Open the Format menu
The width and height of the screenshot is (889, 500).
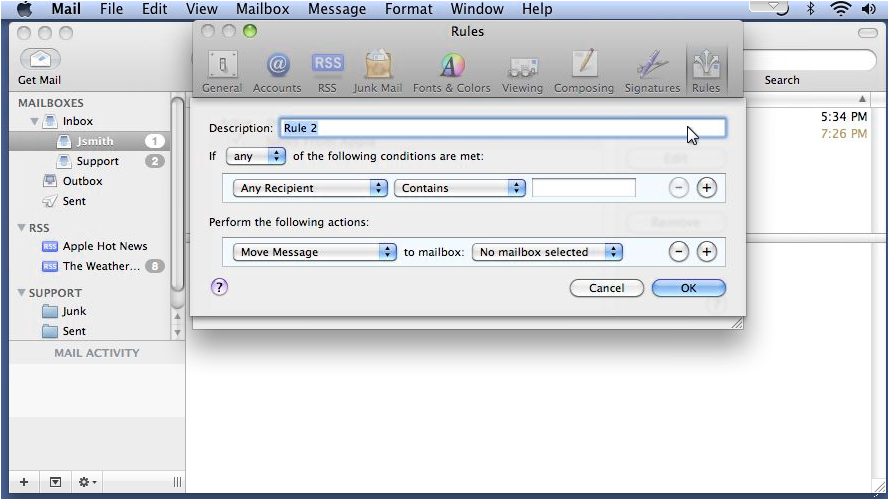click(x=407, y=9)
